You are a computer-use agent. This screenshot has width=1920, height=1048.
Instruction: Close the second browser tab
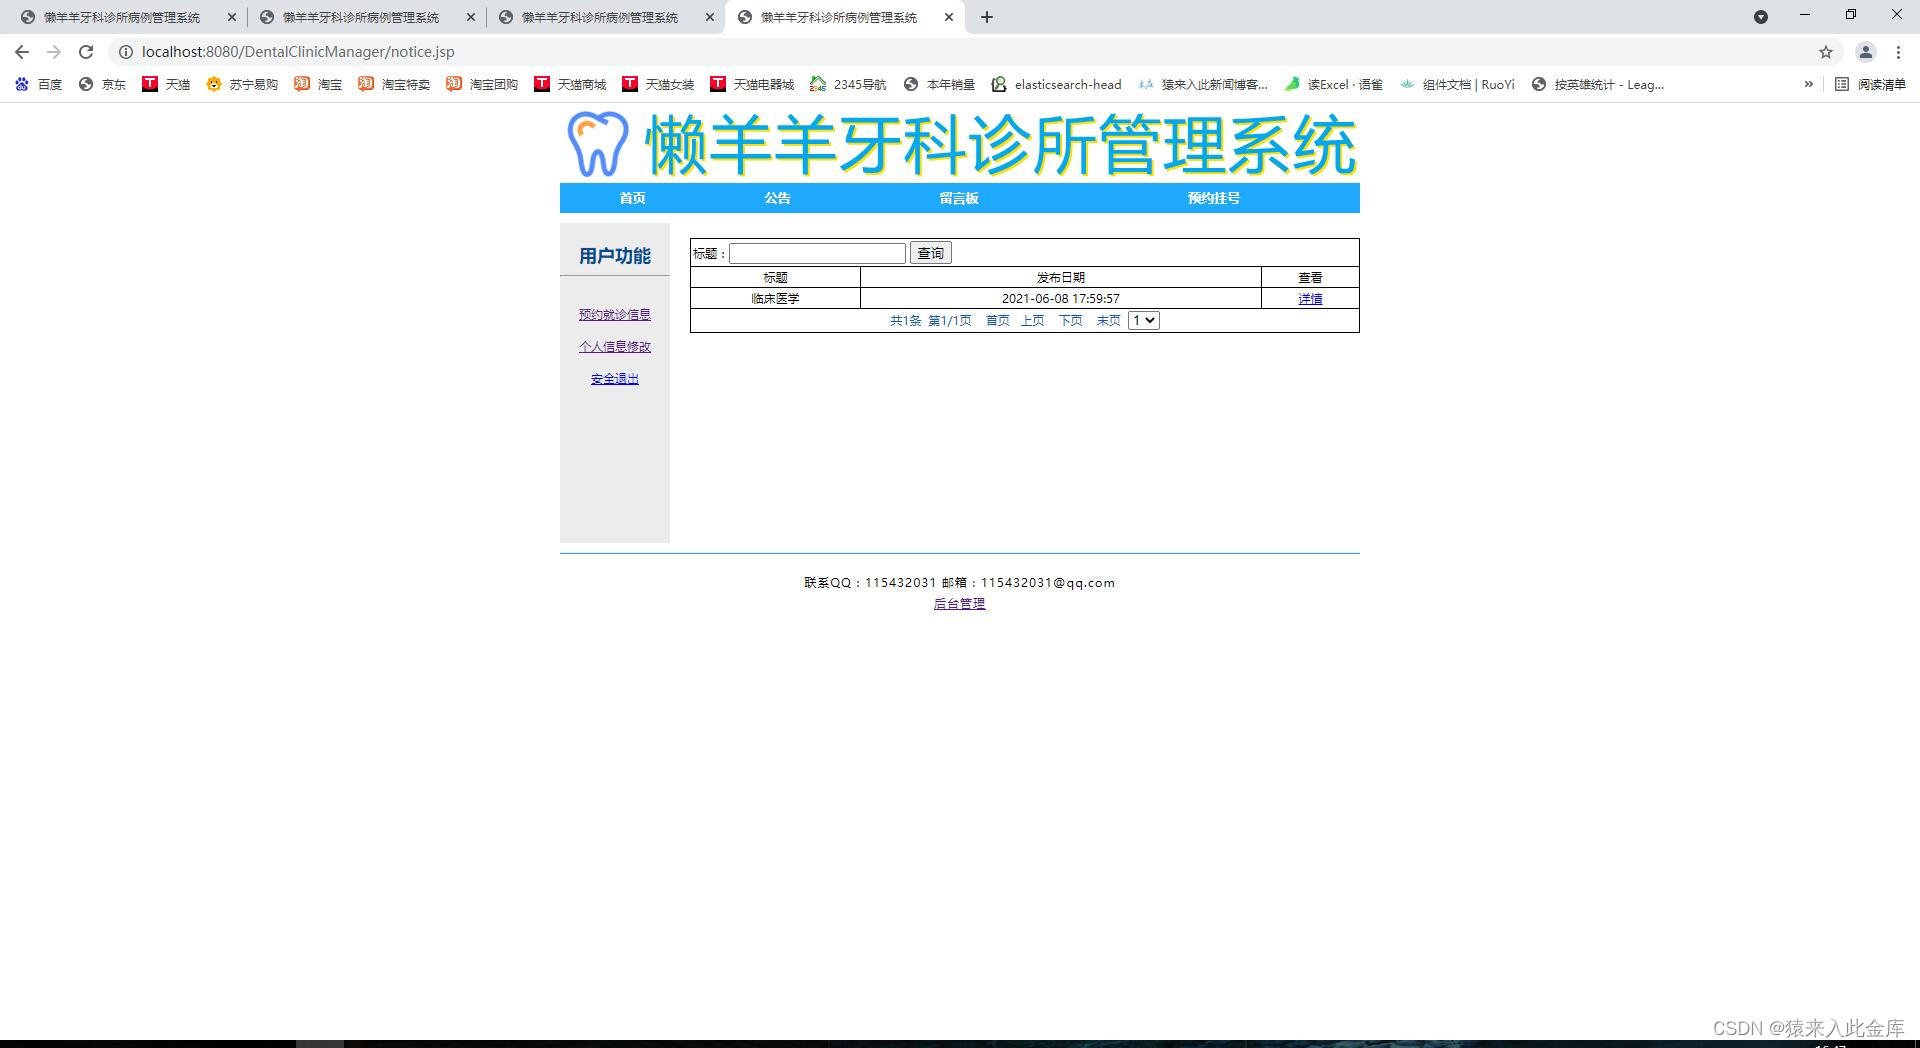pos(471,17)
